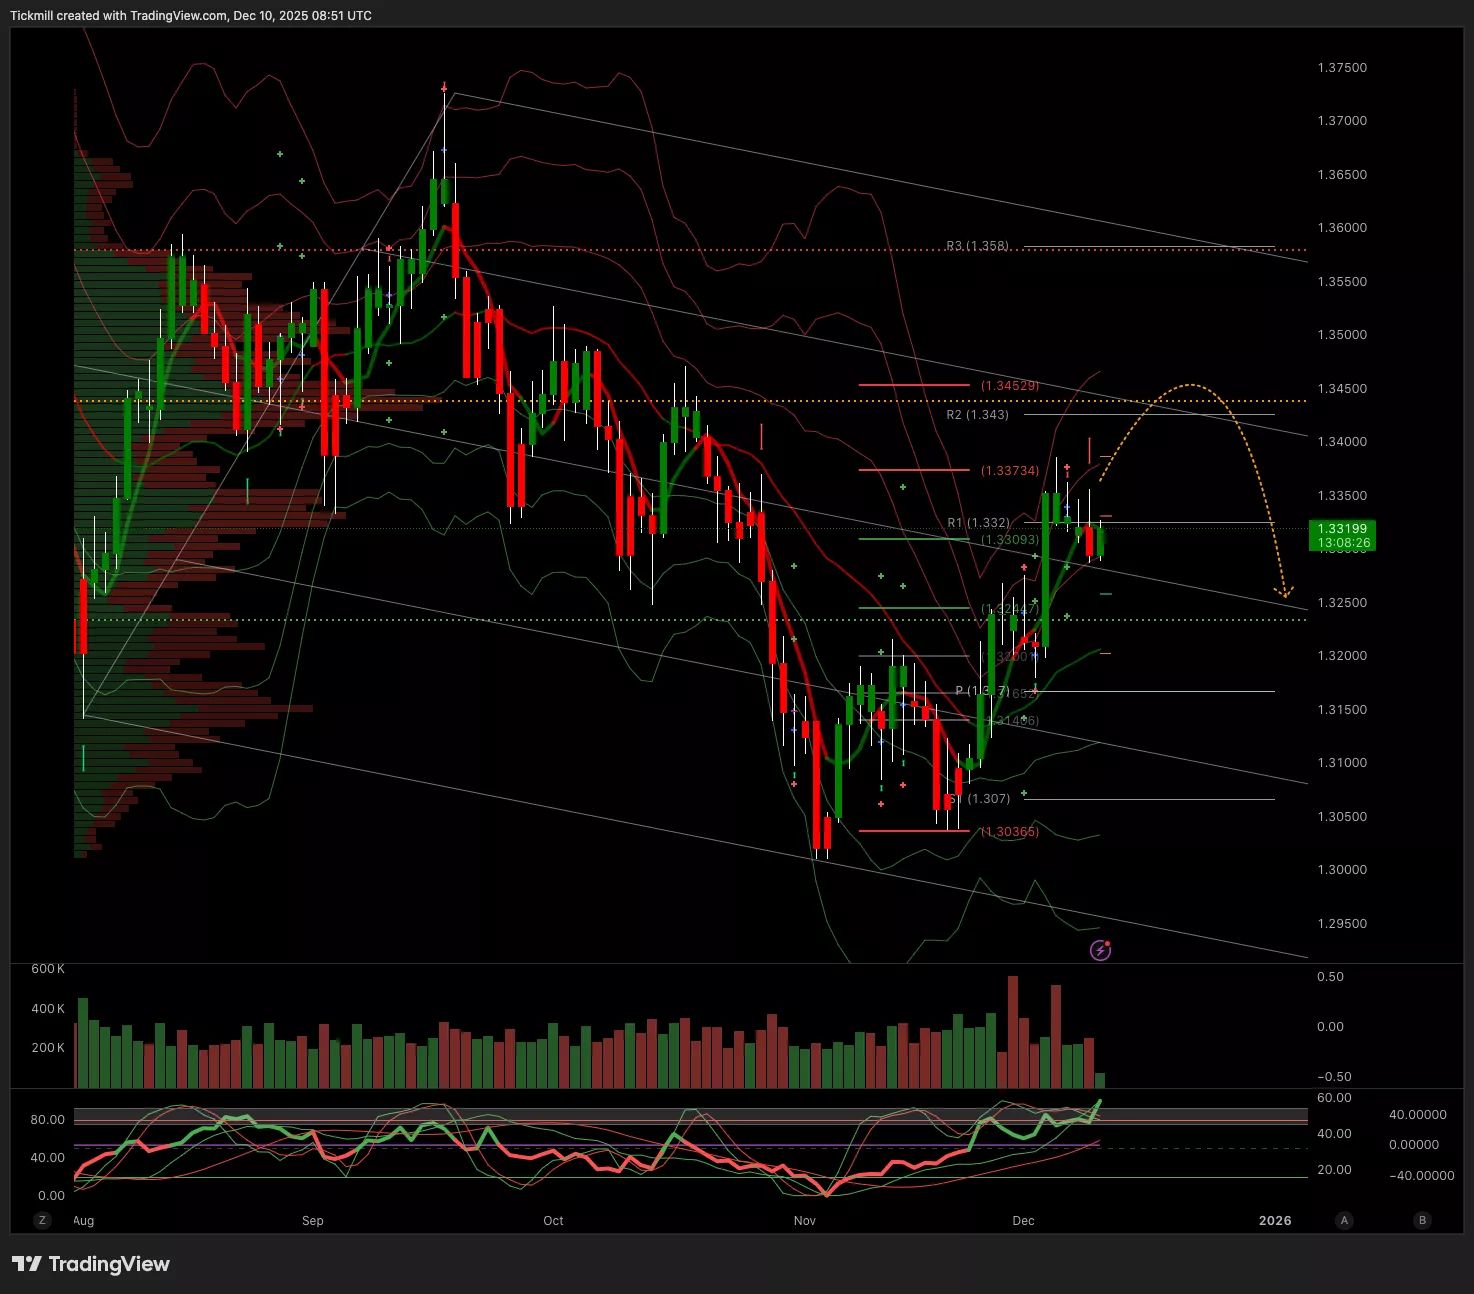
Task: Click the TradingView logo
Action: pyautogui.click(x=91, y=1264)
